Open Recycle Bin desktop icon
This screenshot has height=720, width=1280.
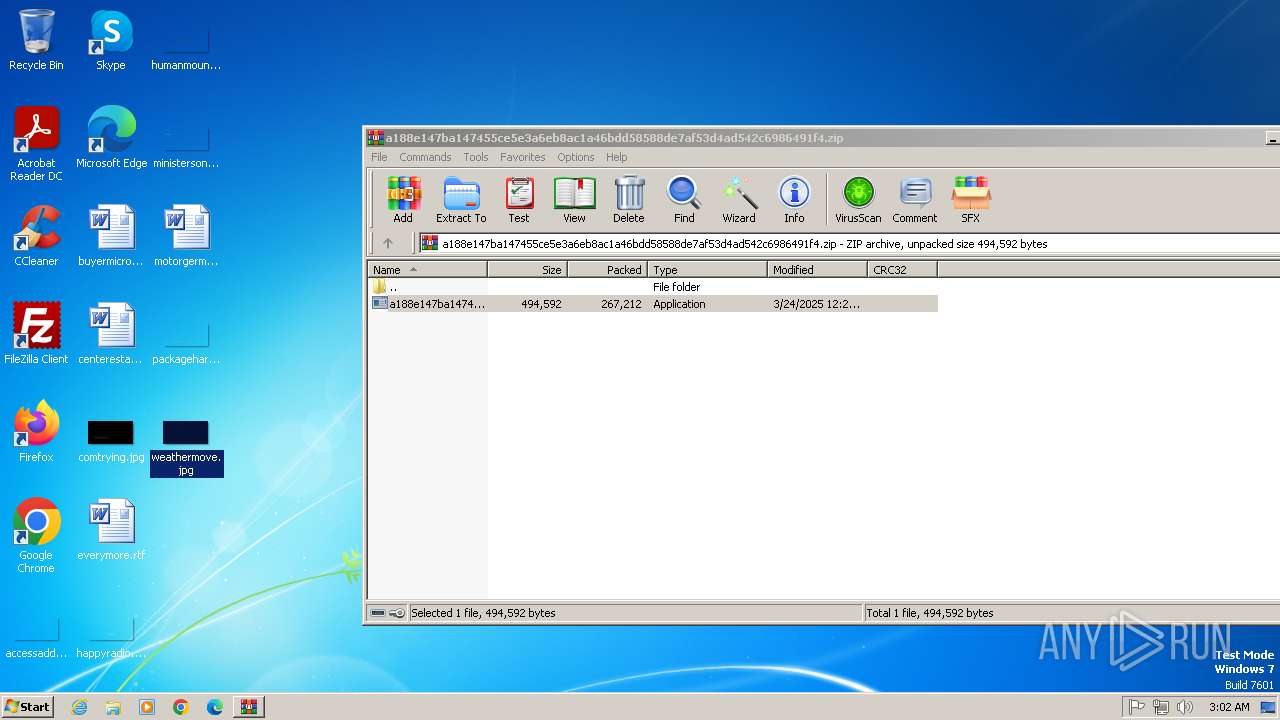[x=36, y=40]
